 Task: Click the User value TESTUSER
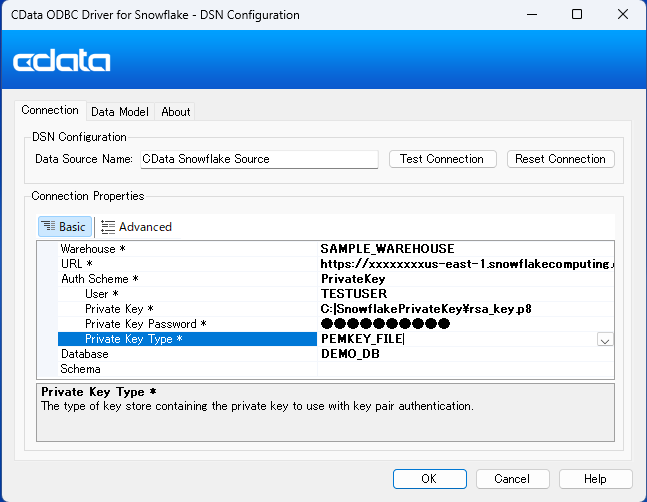[x=352, y=294]
